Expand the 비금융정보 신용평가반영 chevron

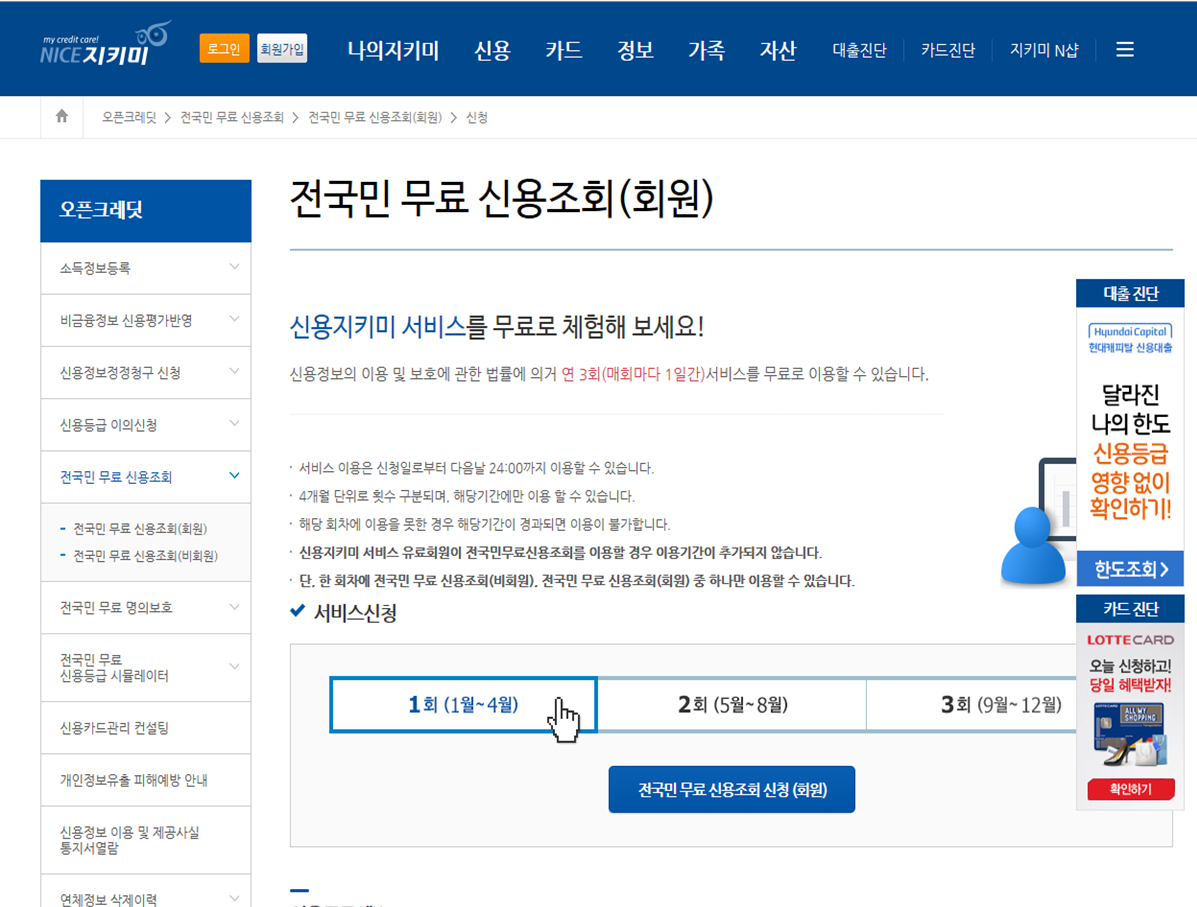point(234,319)
